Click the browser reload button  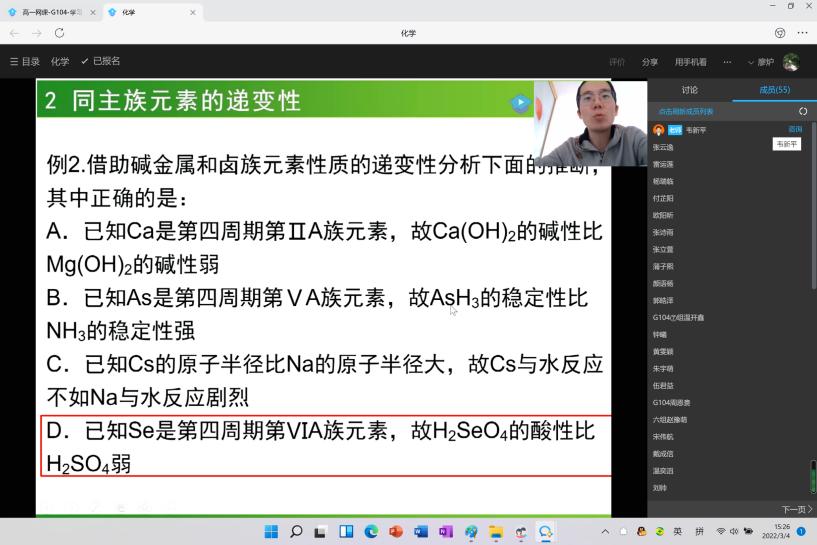(59, 33)
